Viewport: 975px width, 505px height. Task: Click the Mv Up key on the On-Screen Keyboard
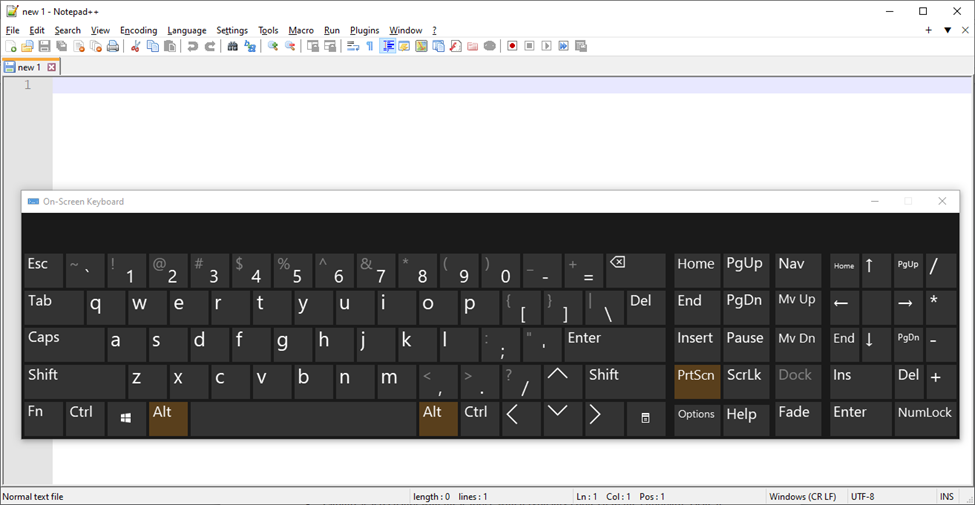pyautogui.click(x=798, y=308)
